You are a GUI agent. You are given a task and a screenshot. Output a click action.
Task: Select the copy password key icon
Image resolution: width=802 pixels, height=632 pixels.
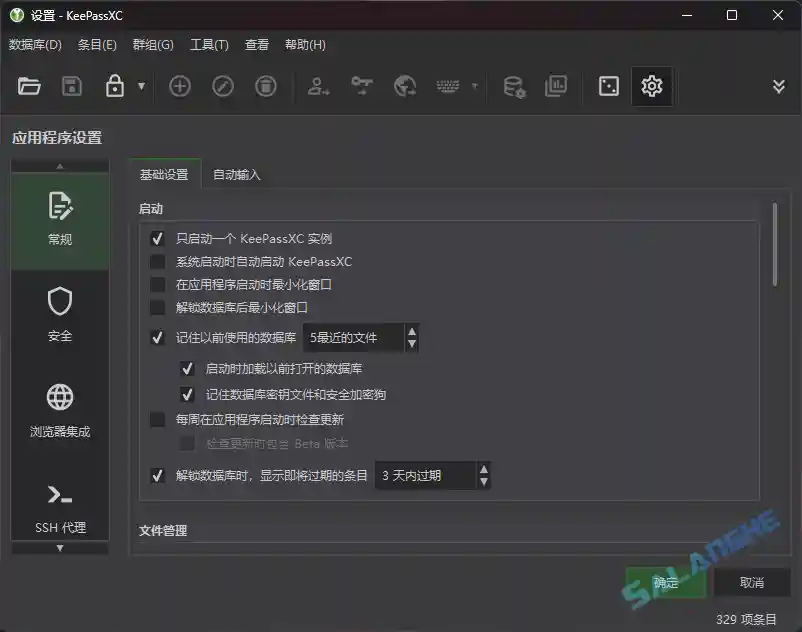(x=361, y=86)
